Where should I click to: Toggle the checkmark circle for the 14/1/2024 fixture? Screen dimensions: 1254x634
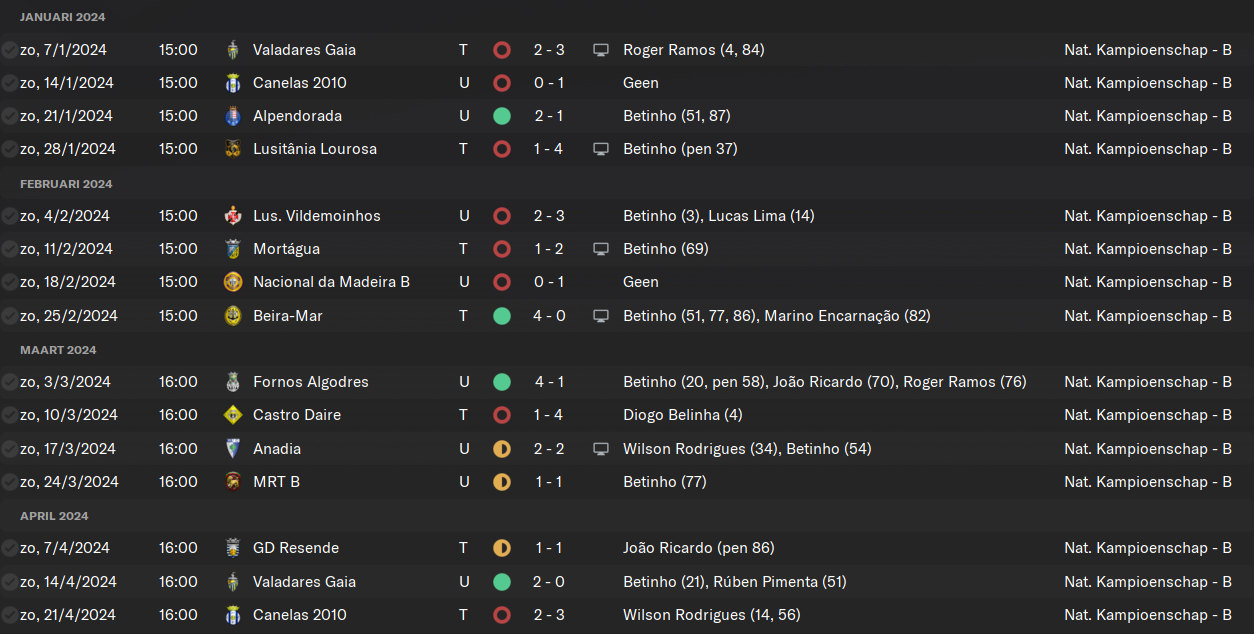9,83
